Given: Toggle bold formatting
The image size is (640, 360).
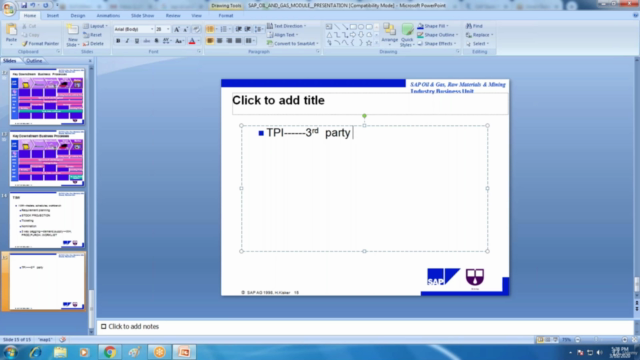Looking at the screenshot, I should pos(118,41).
